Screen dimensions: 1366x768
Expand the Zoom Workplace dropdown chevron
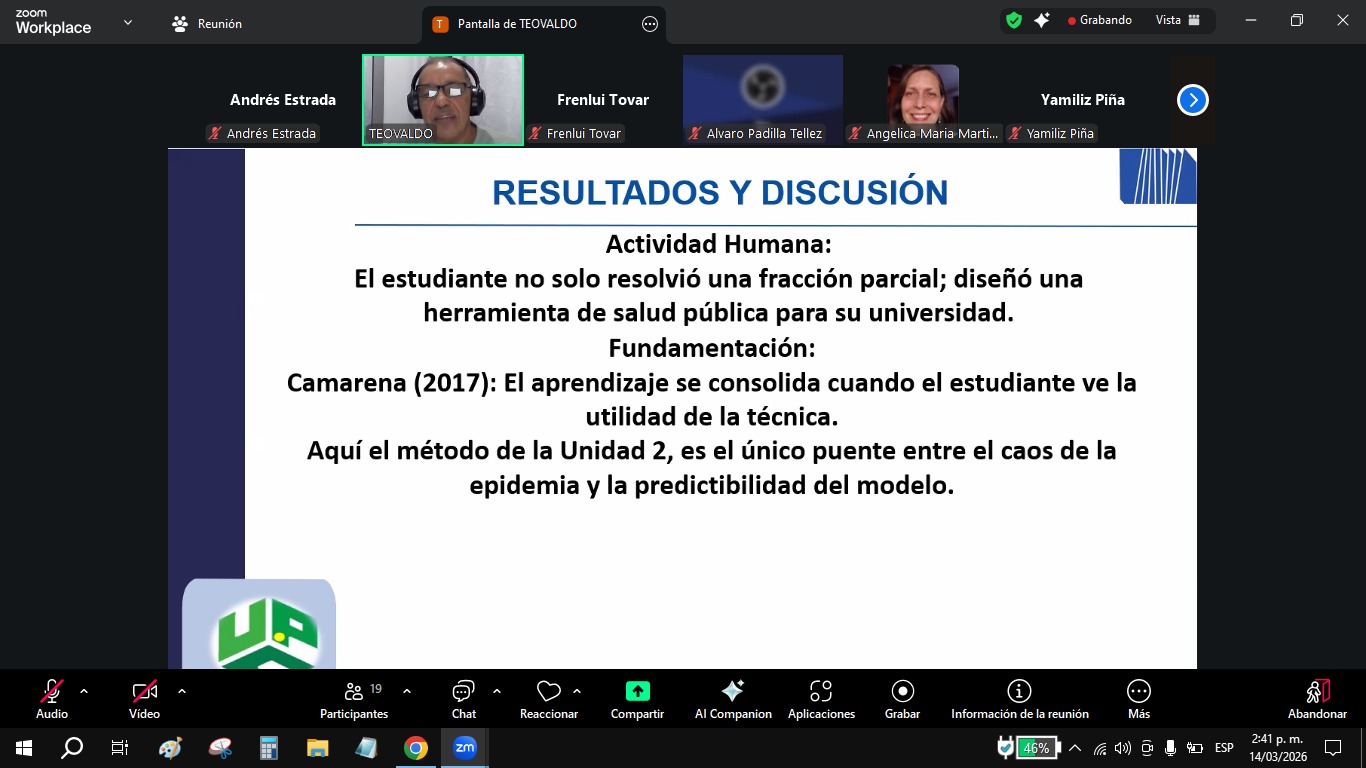[127, 22]
